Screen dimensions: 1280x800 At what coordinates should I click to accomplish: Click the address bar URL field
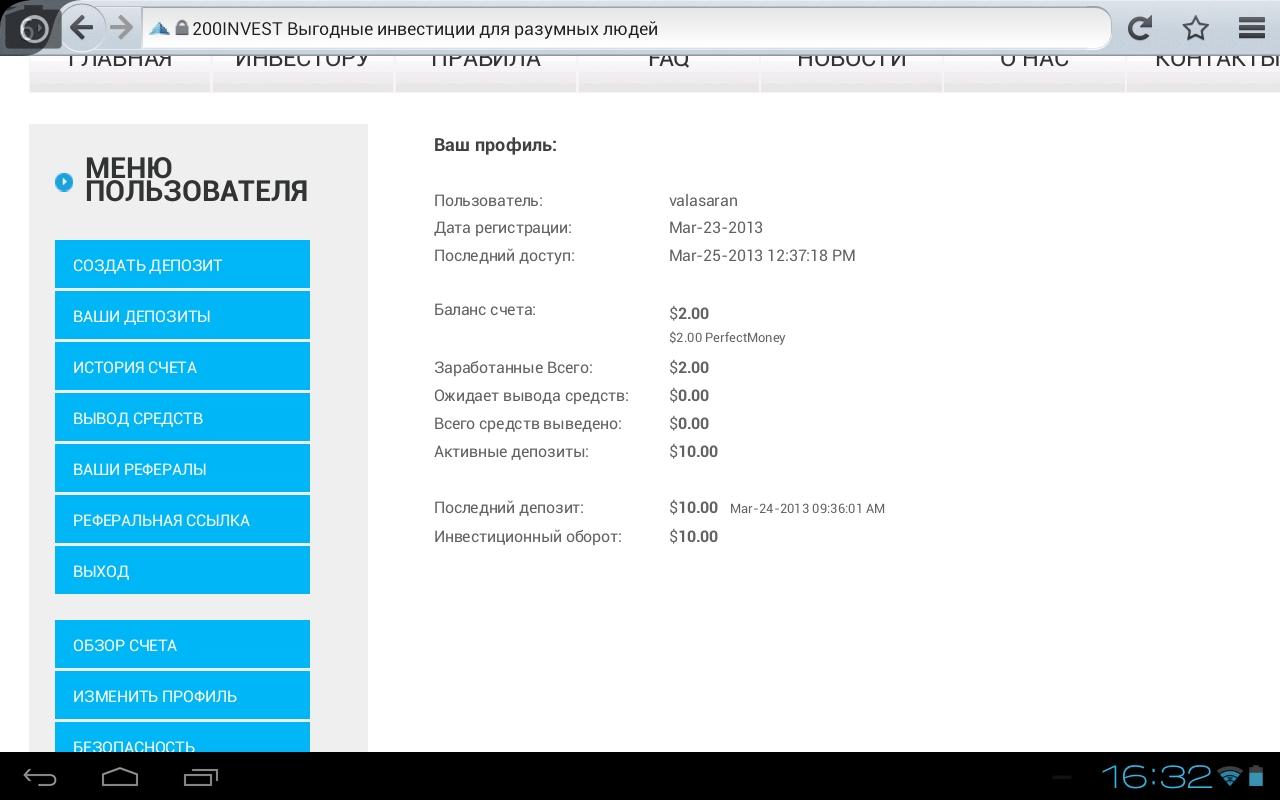click(x=630, y=29)
